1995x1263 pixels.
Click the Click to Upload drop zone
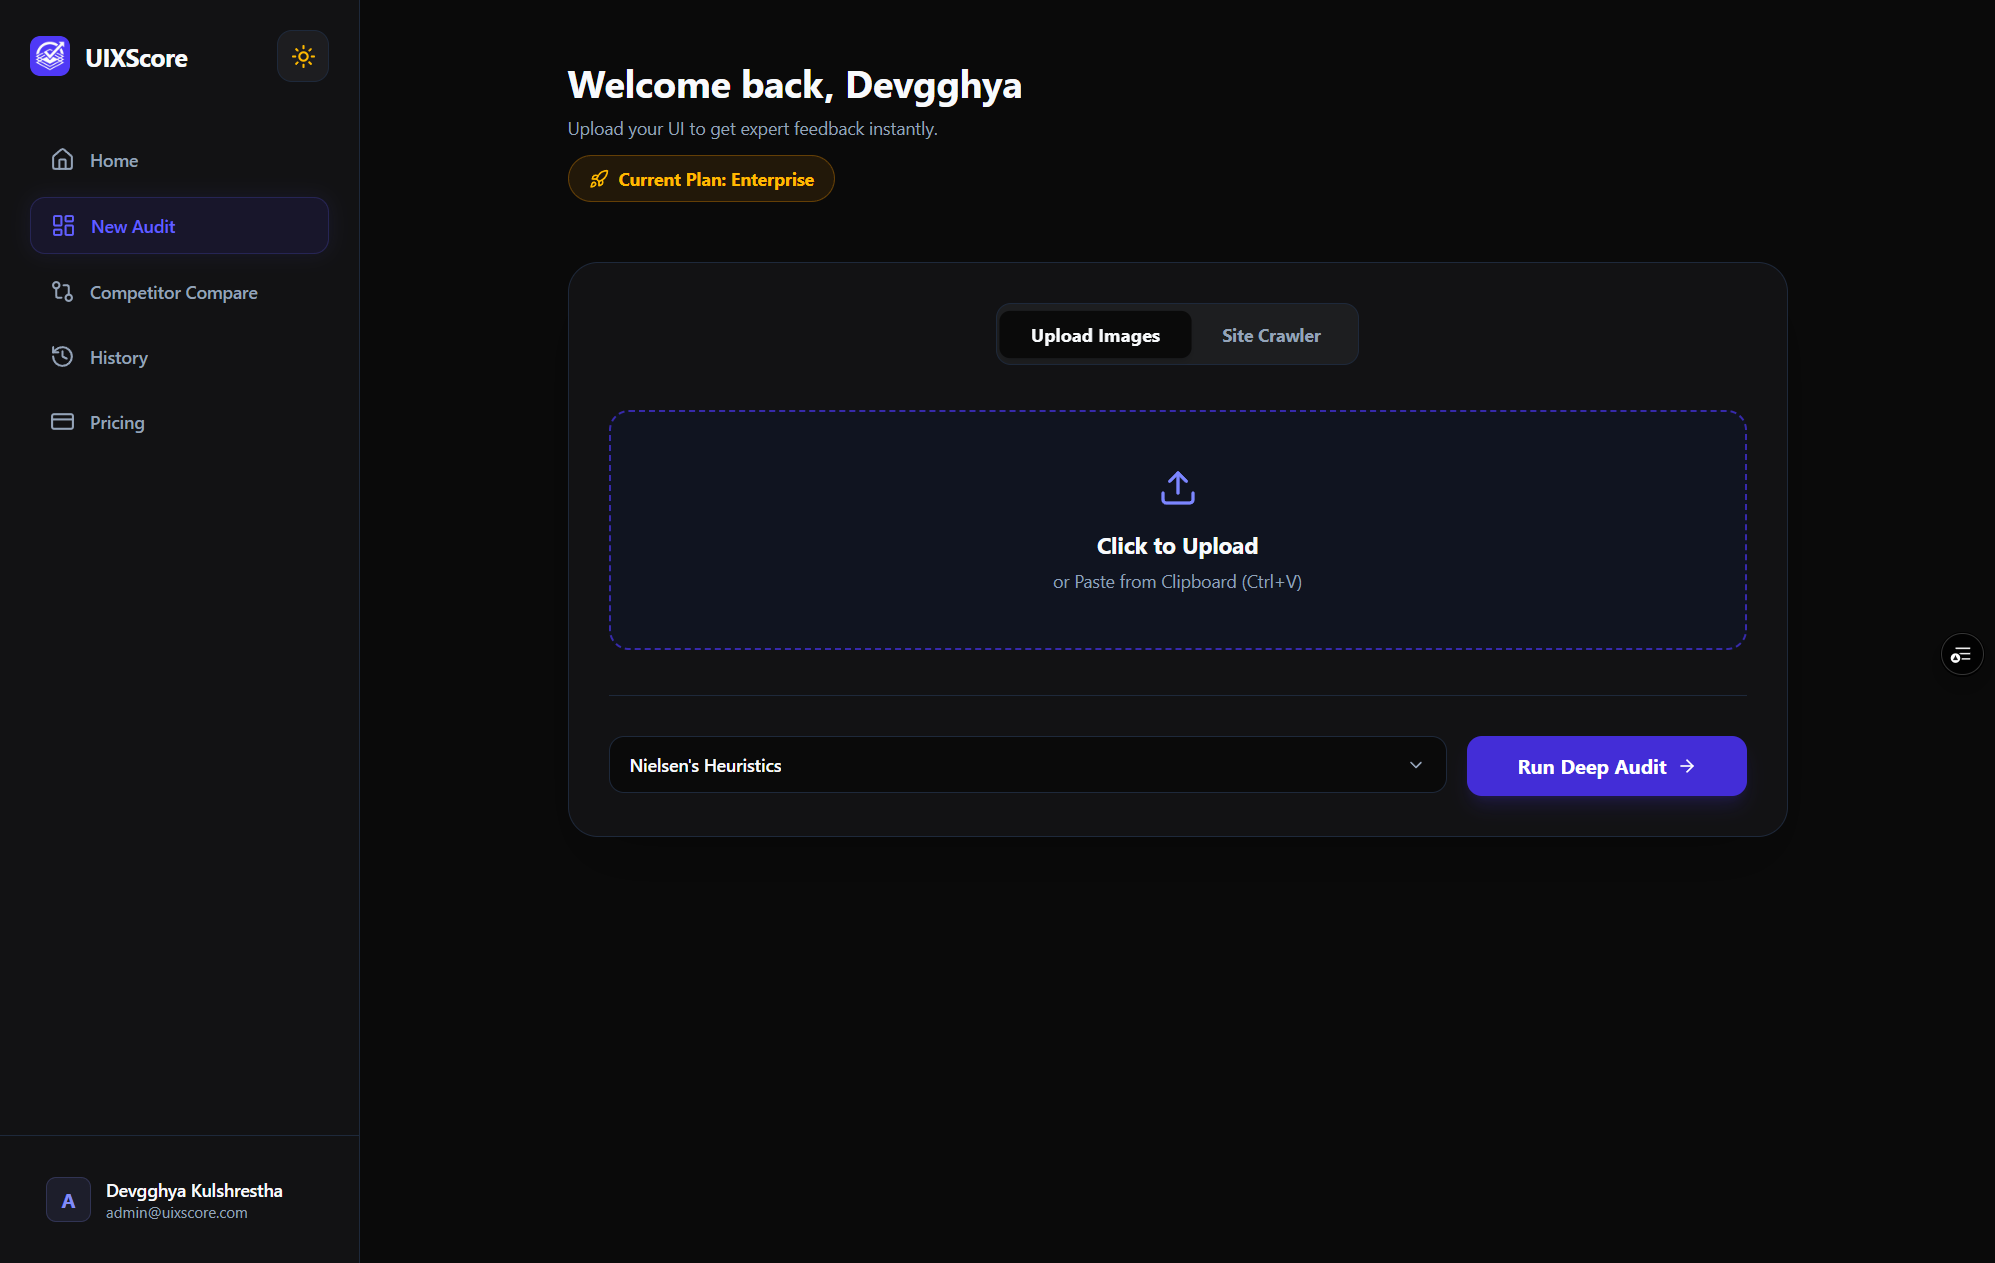coord(1177,546)
